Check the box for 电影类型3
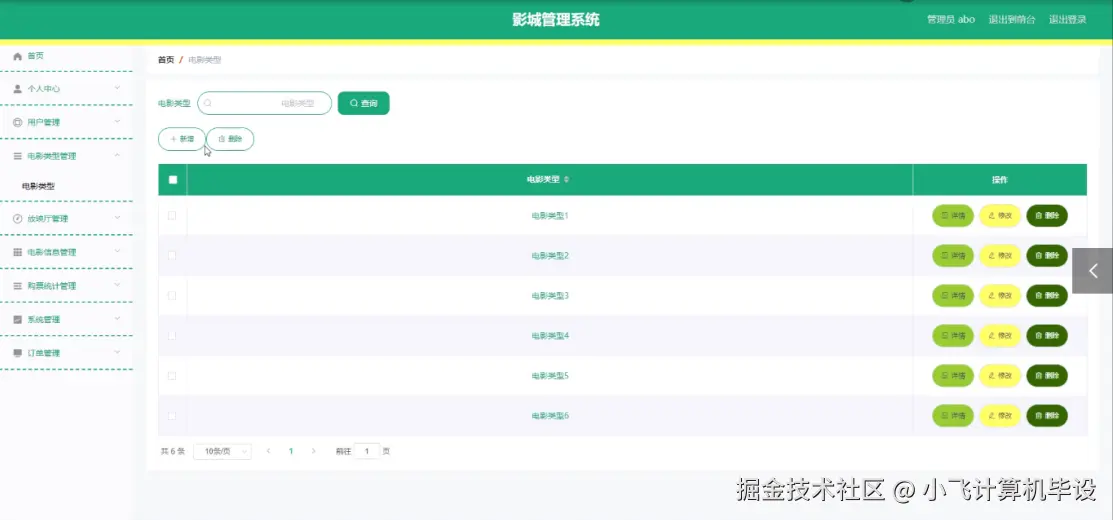 pyautogui.click(x=172, y=296)
